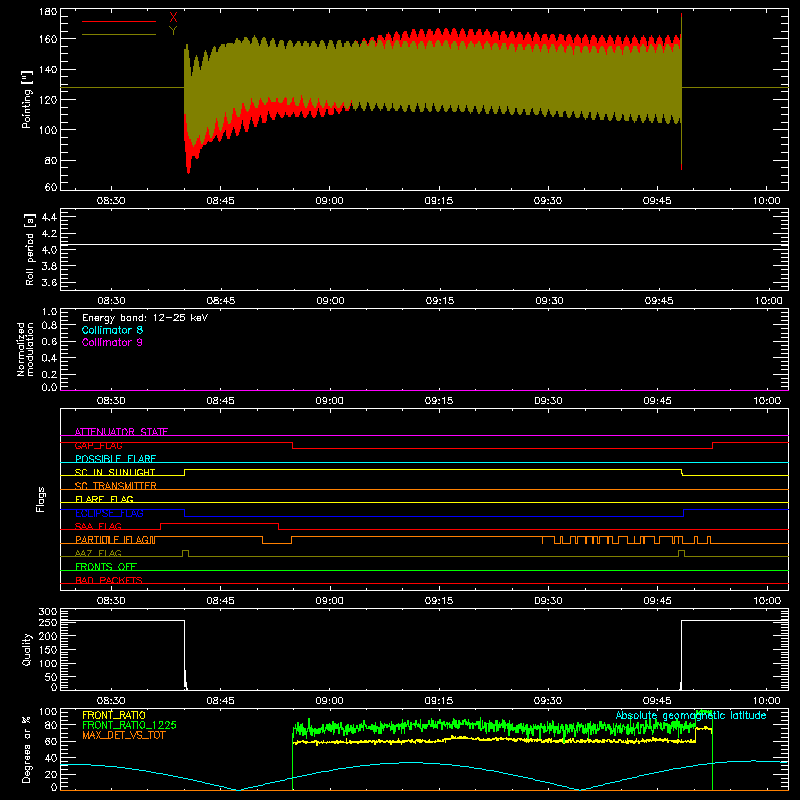Select the POSSIBLE_FLARE flag label

click(115, 459)
